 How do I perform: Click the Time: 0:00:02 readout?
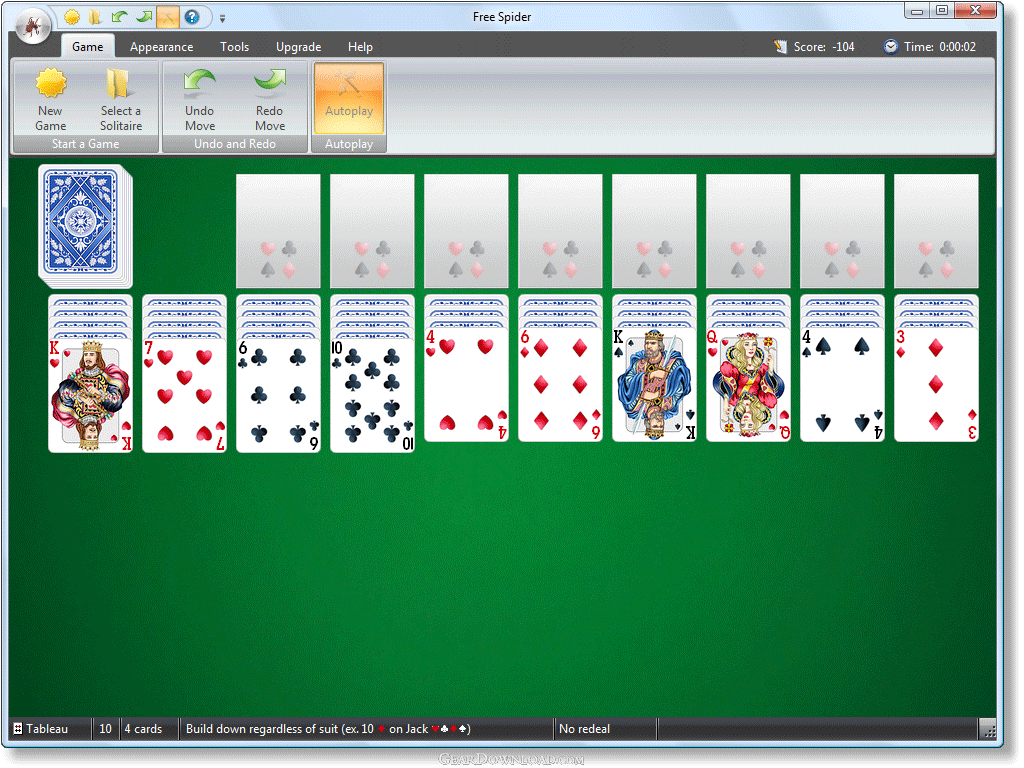click(x=940, y=46)
